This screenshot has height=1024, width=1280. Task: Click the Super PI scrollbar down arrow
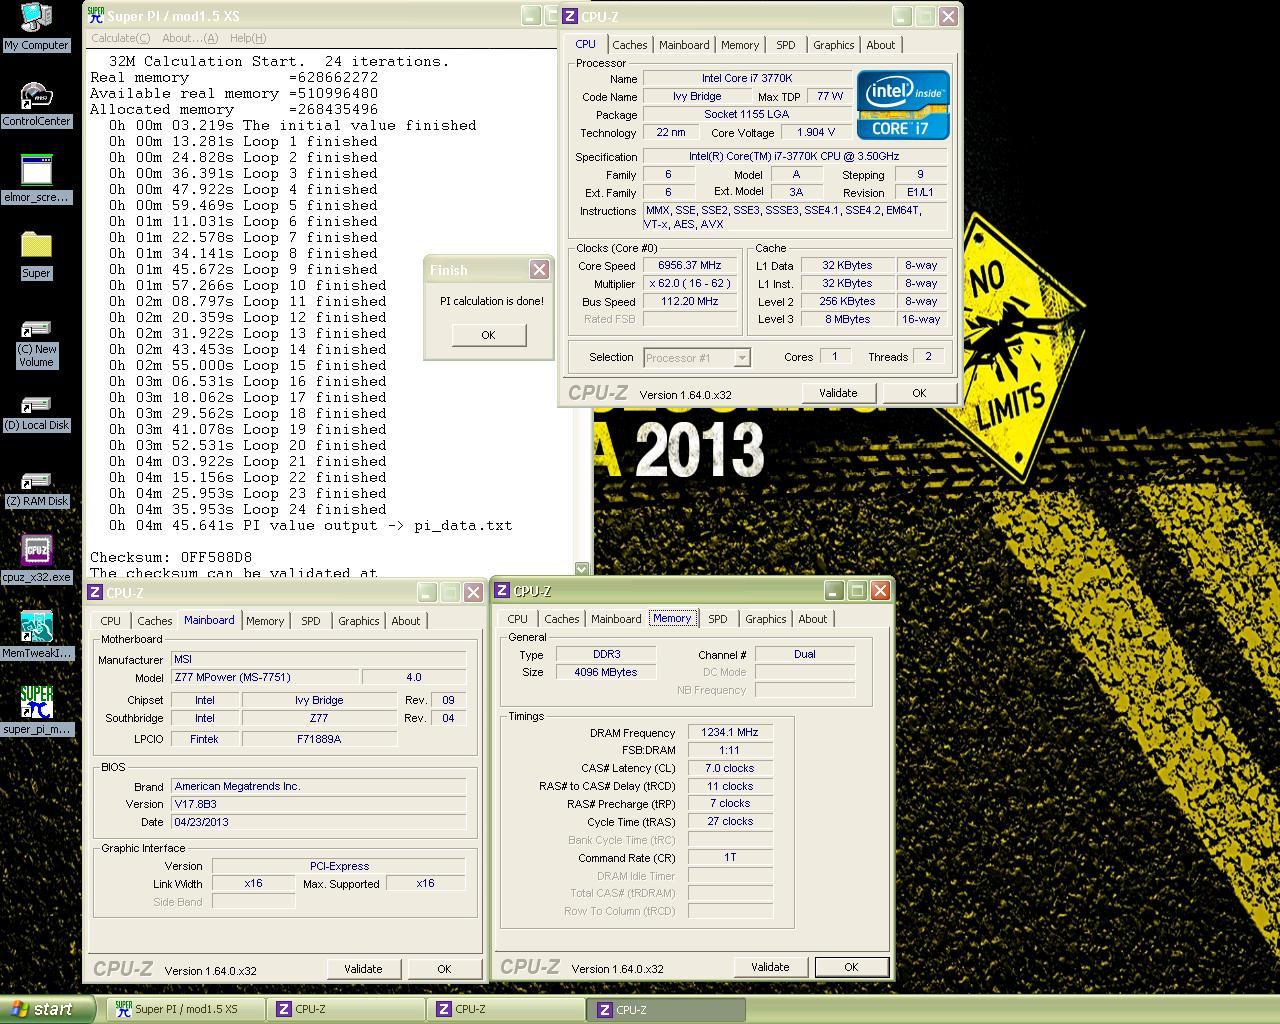coord(582,568)
